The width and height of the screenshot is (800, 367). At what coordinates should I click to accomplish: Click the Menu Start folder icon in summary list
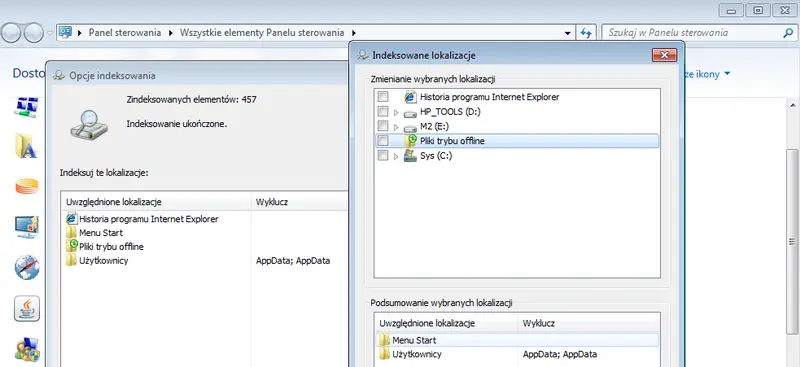(384, 340)
